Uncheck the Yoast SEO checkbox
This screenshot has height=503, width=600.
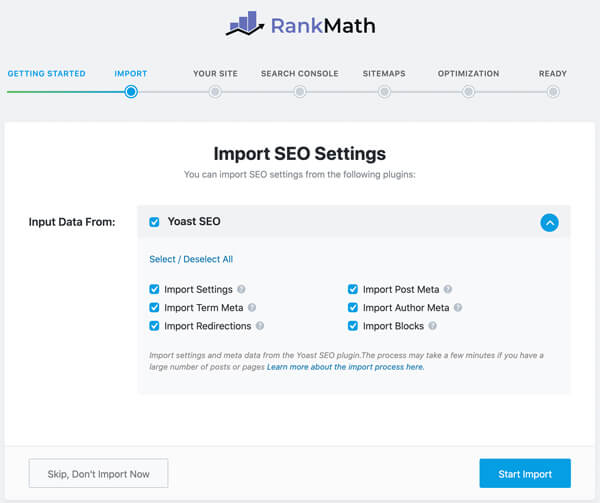[154, 222]
